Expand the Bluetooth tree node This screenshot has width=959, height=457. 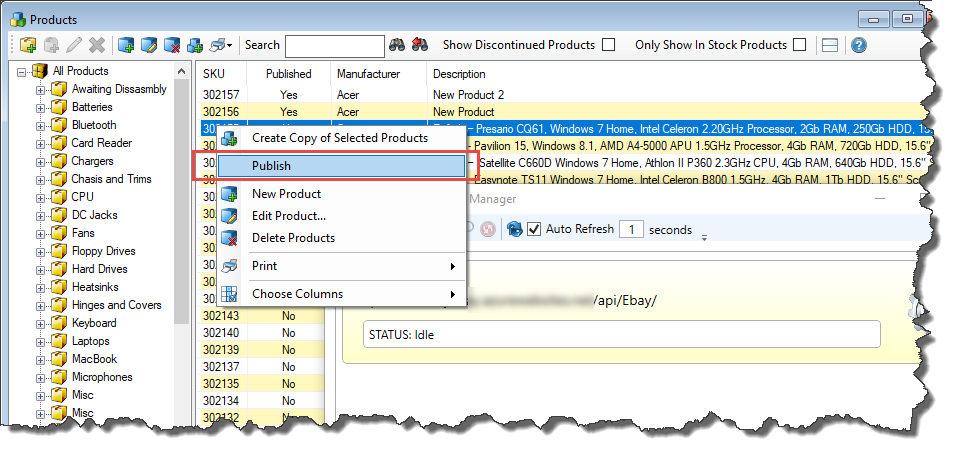coord(41,126)
